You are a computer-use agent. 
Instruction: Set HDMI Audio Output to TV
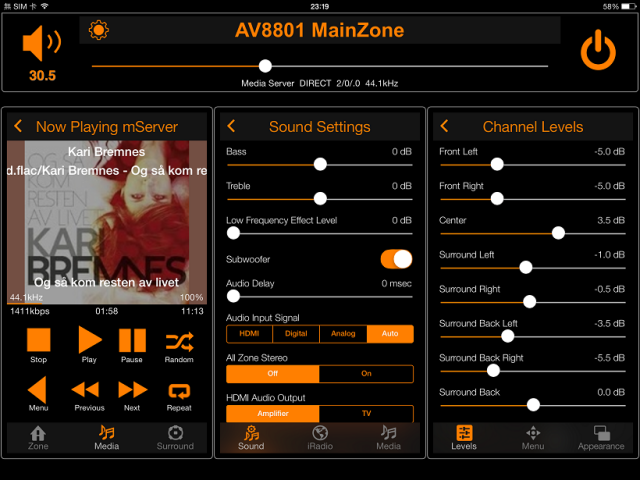click(366, 413)
